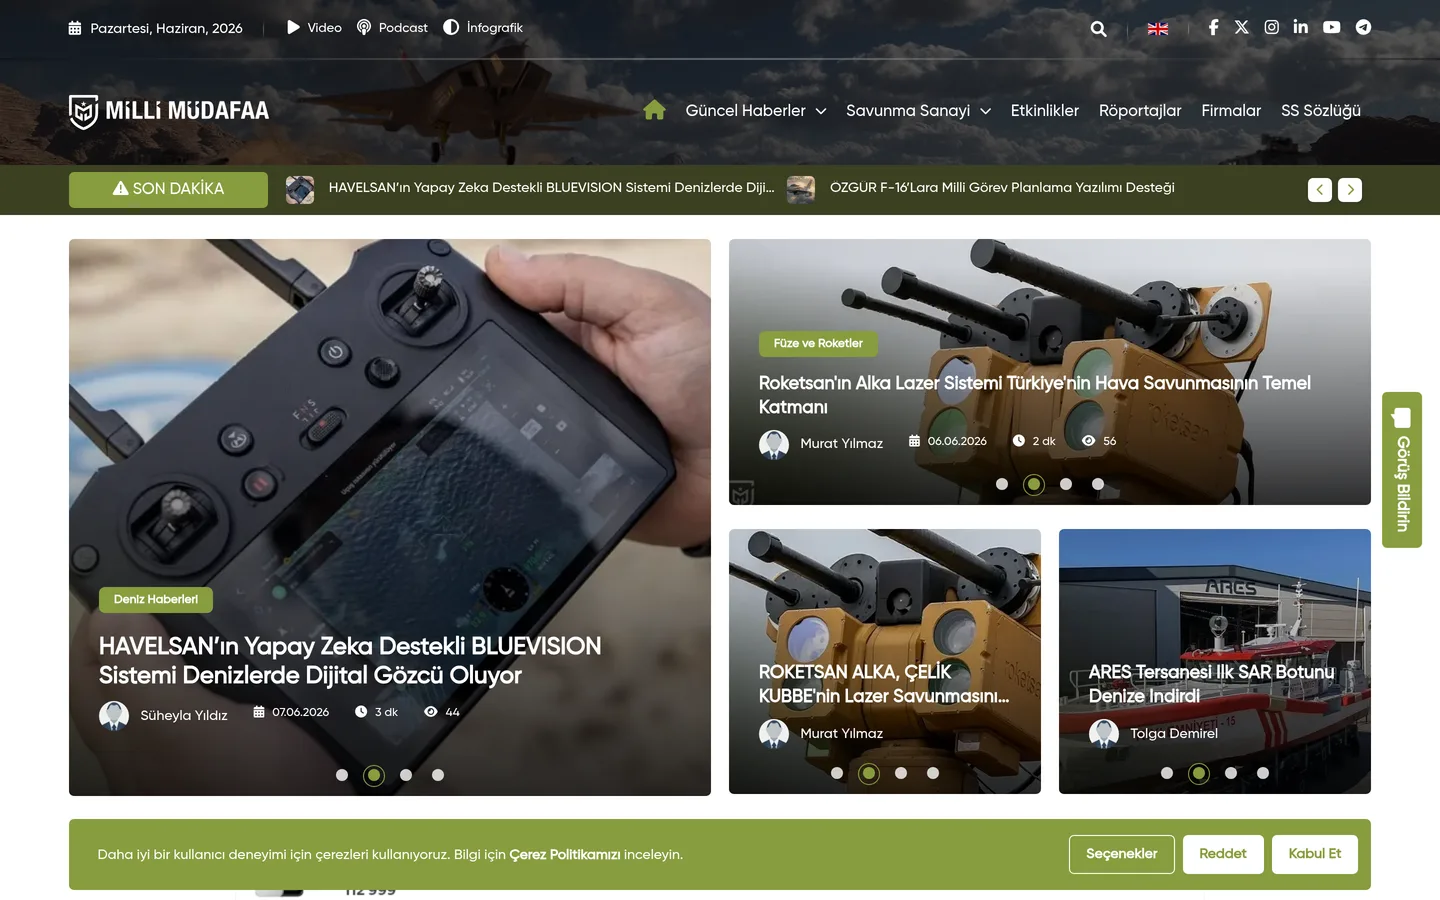Open the Video section
Image resolution: width=1440 pixels, height=900 pixels.
[x=314, y=28]
